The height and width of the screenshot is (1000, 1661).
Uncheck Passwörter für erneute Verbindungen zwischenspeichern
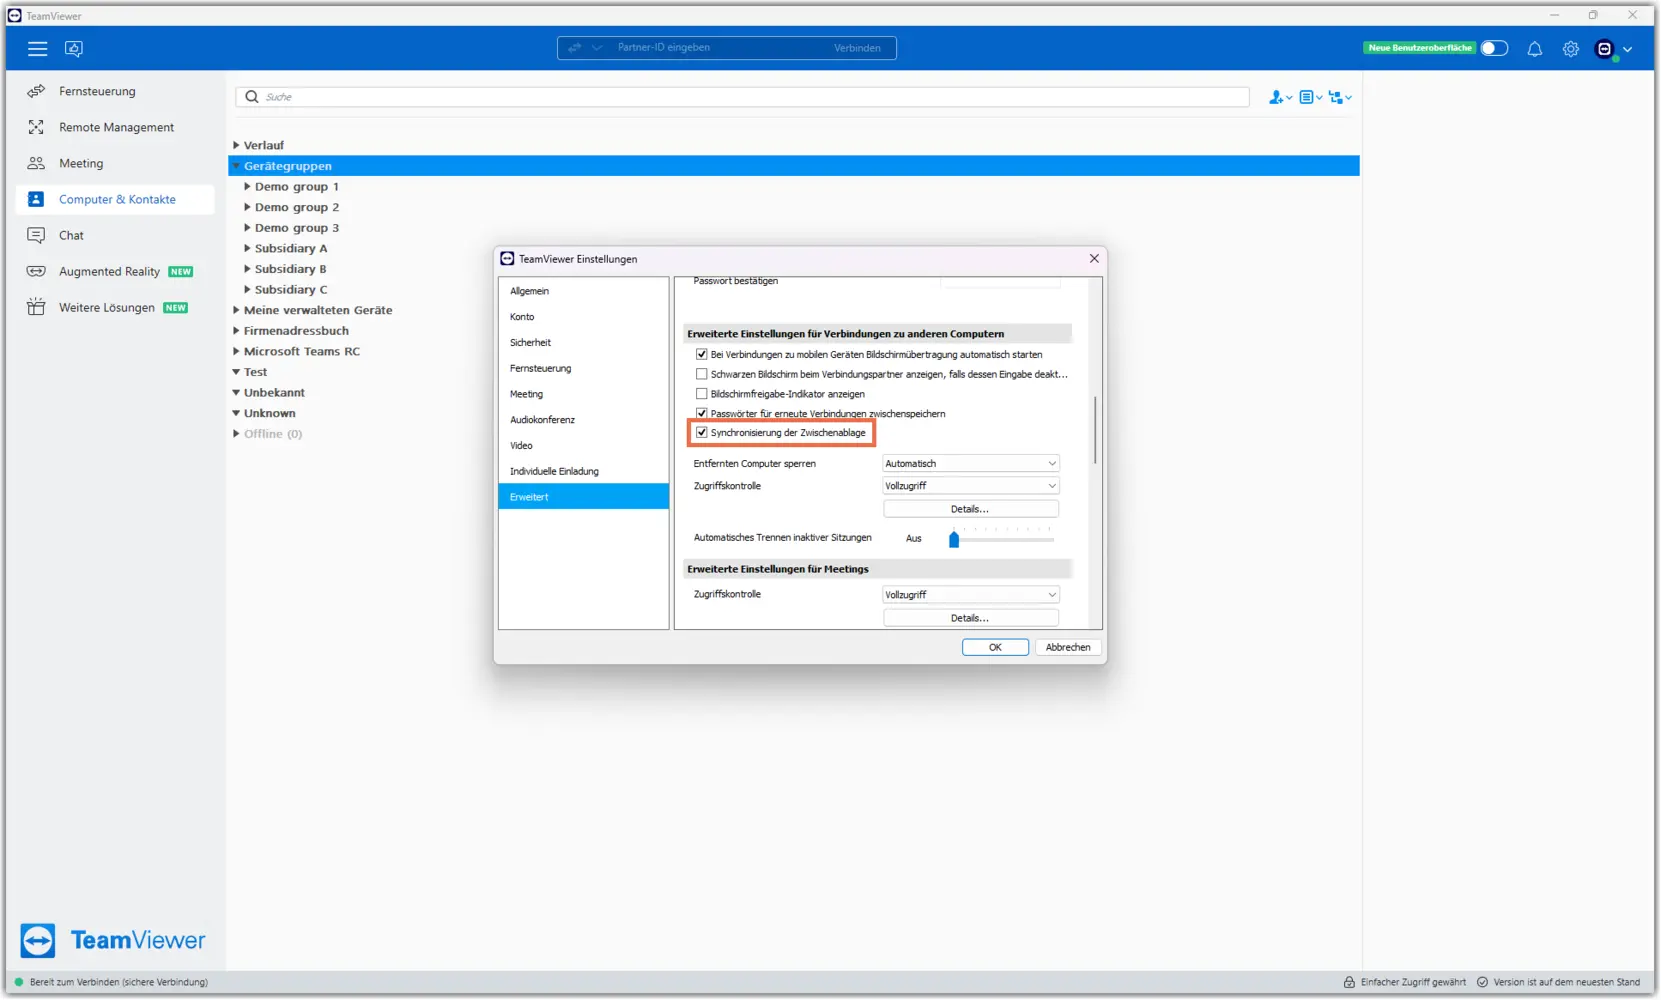pos(701,413)
